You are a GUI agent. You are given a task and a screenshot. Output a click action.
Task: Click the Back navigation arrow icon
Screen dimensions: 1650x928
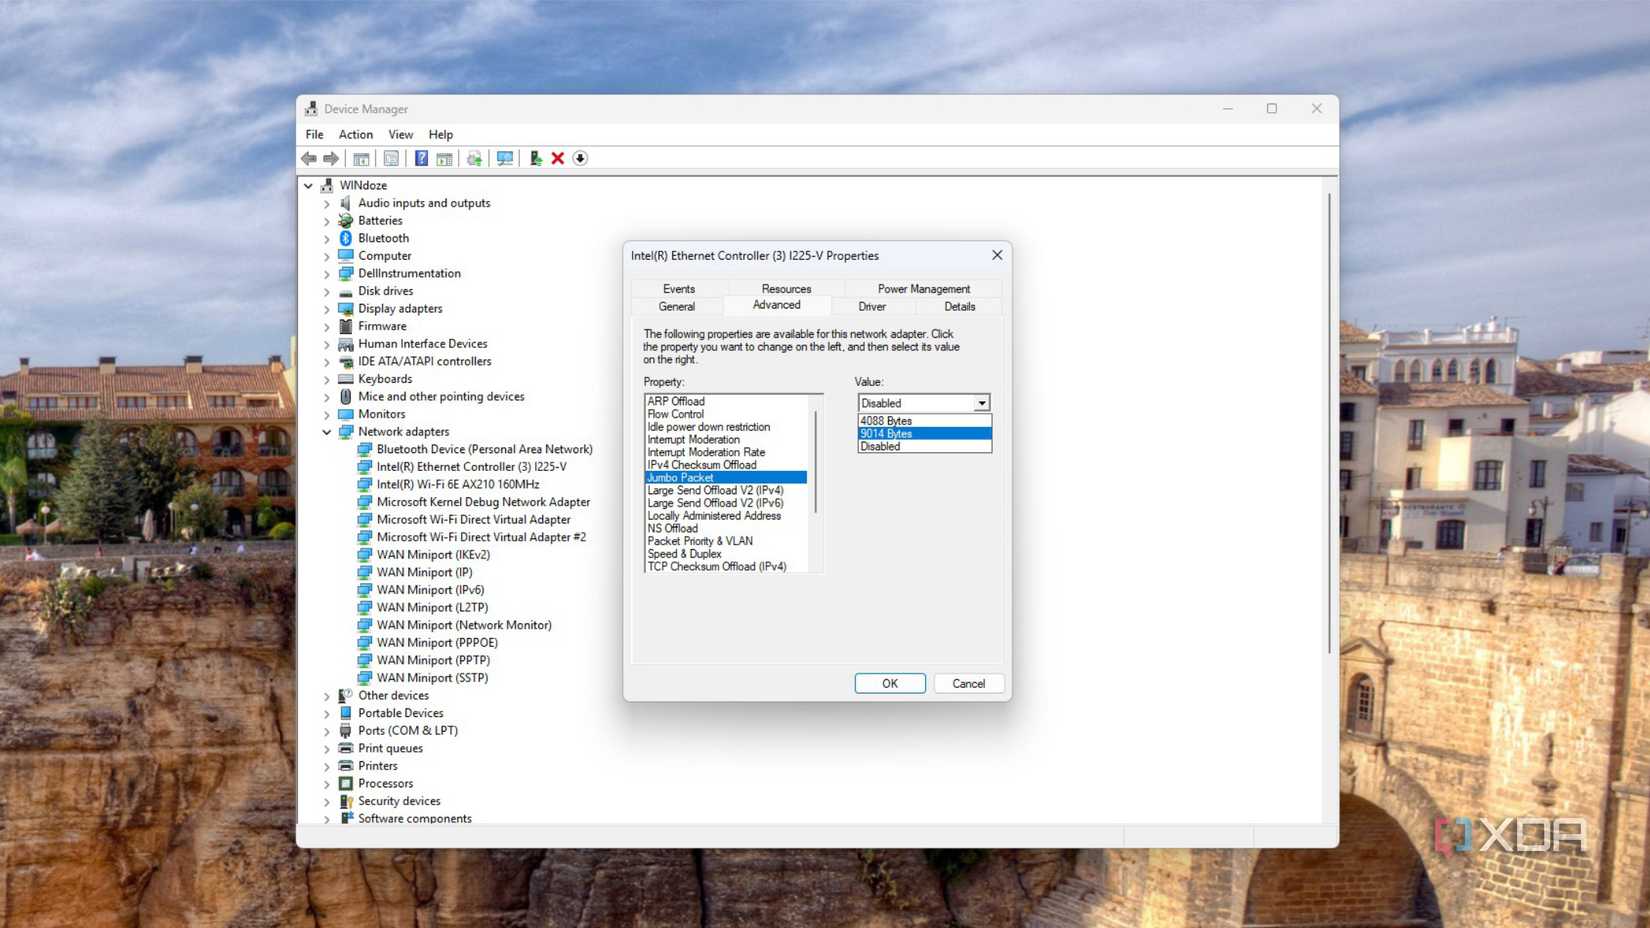tap(308, 158)
